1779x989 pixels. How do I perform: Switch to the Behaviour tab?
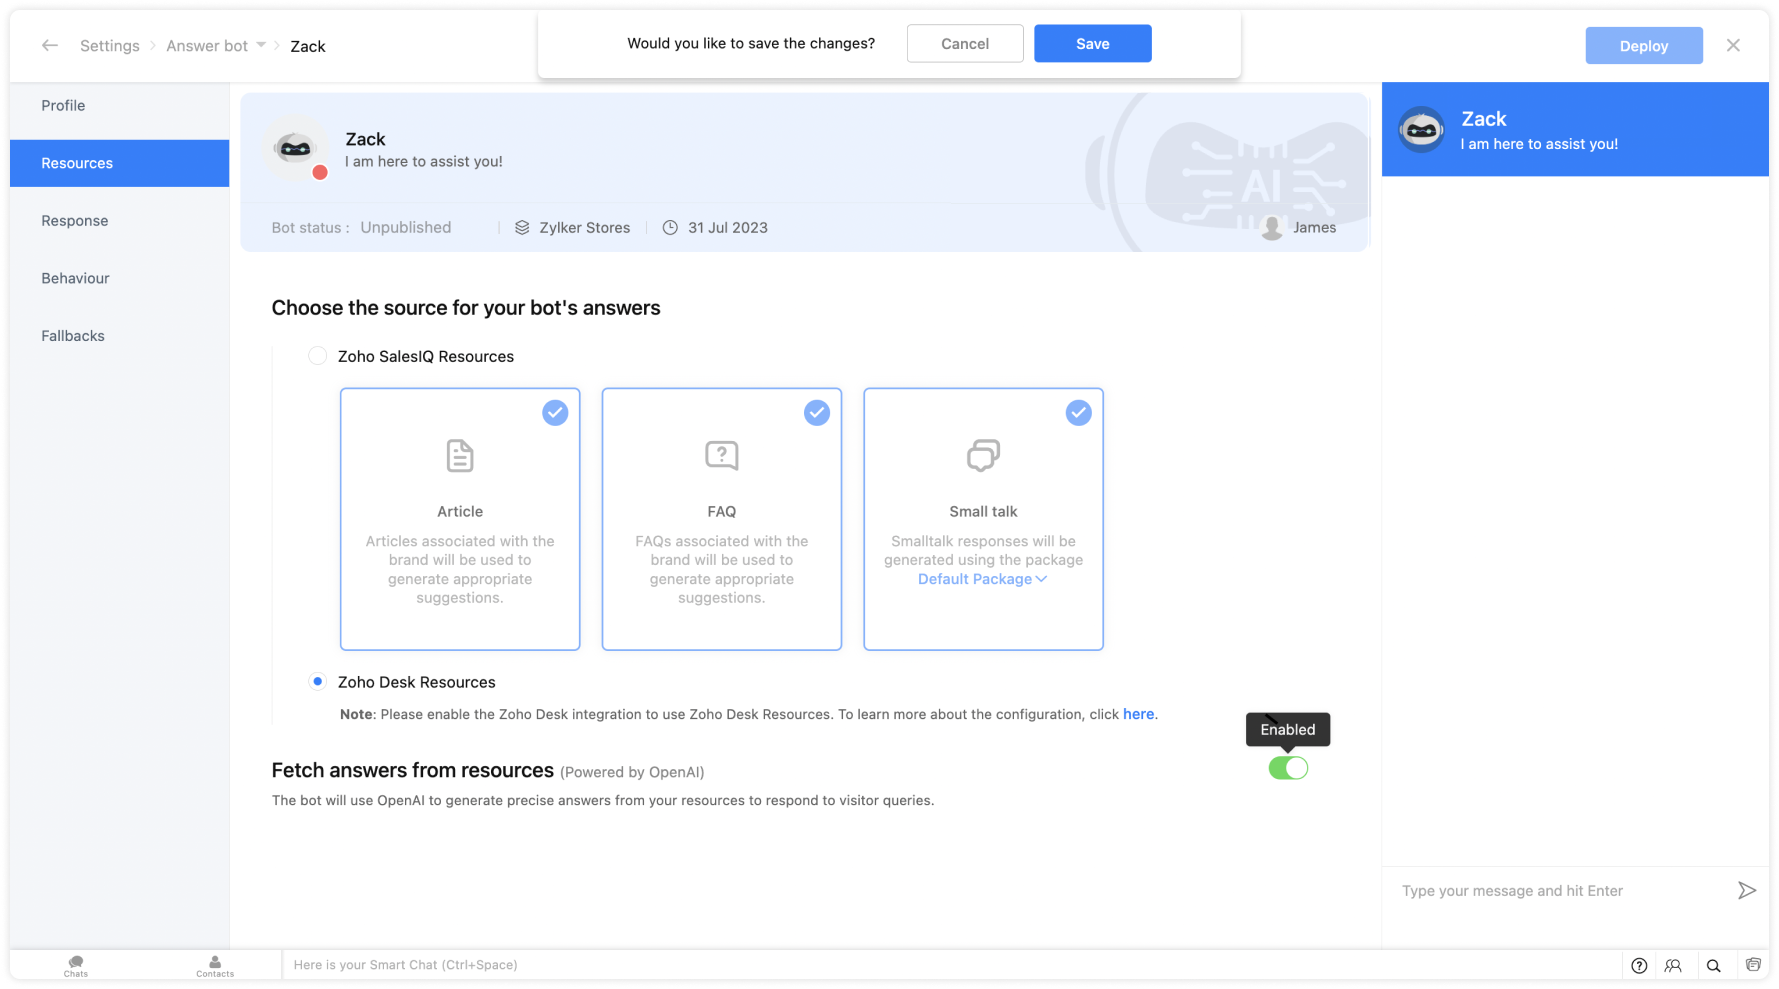[x=119, y=278]
